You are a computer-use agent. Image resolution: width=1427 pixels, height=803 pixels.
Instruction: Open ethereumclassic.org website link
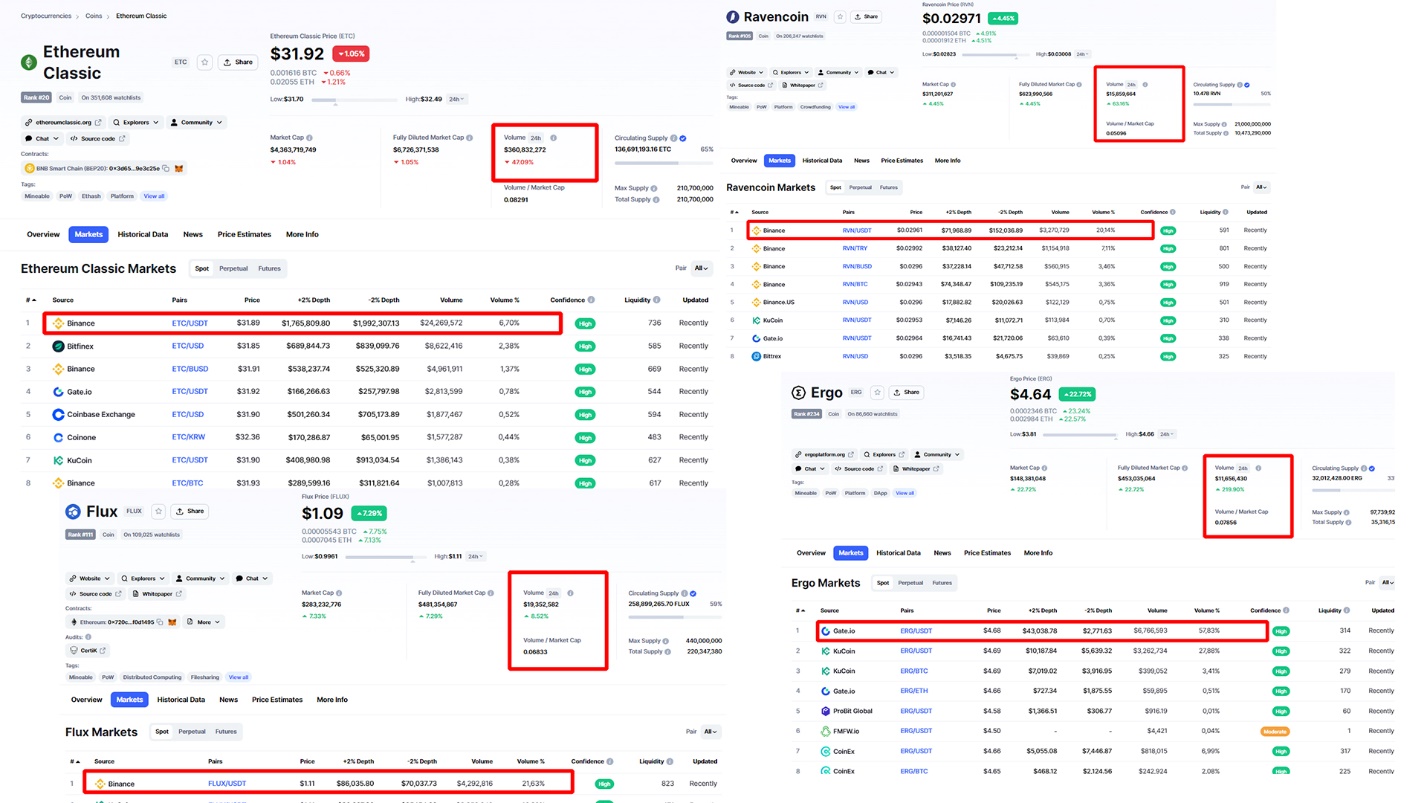tap(63, 122)
